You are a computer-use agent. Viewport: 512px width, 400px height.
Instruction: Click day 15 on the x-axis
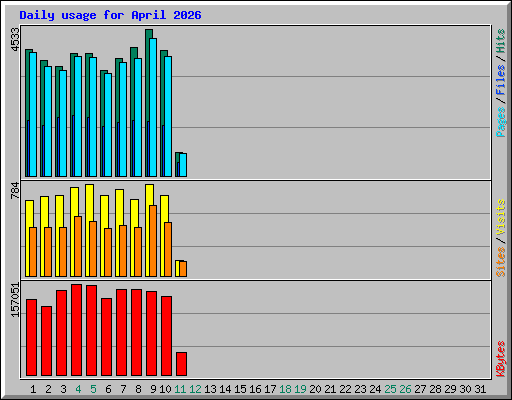240,389
